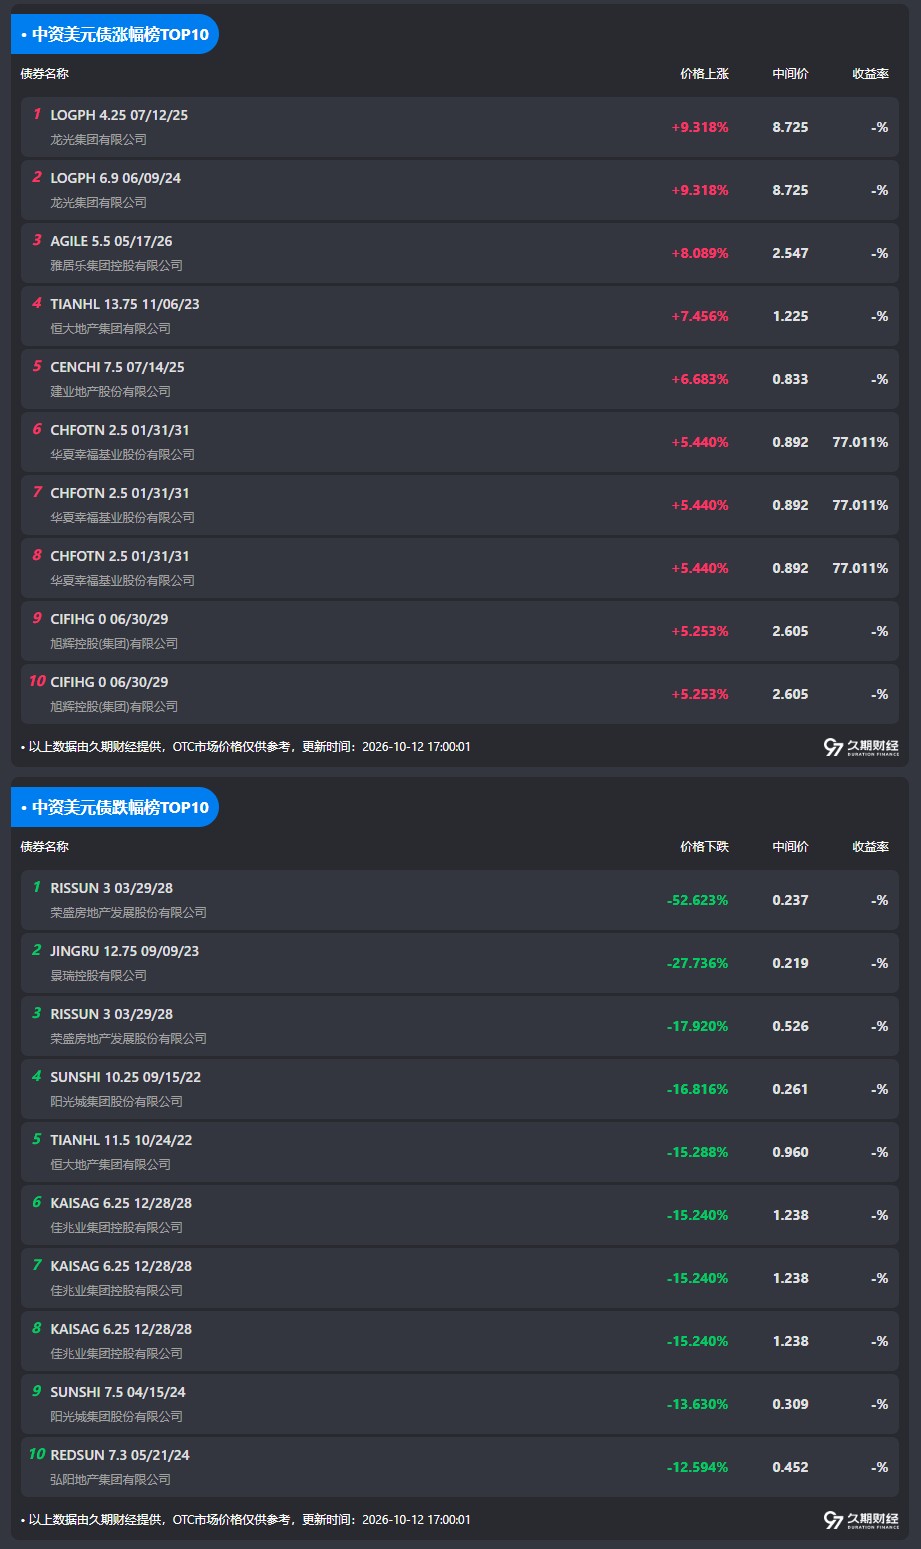Sort by the 价格下跌 column header
921x1549 pixels.
coord(704,847)
